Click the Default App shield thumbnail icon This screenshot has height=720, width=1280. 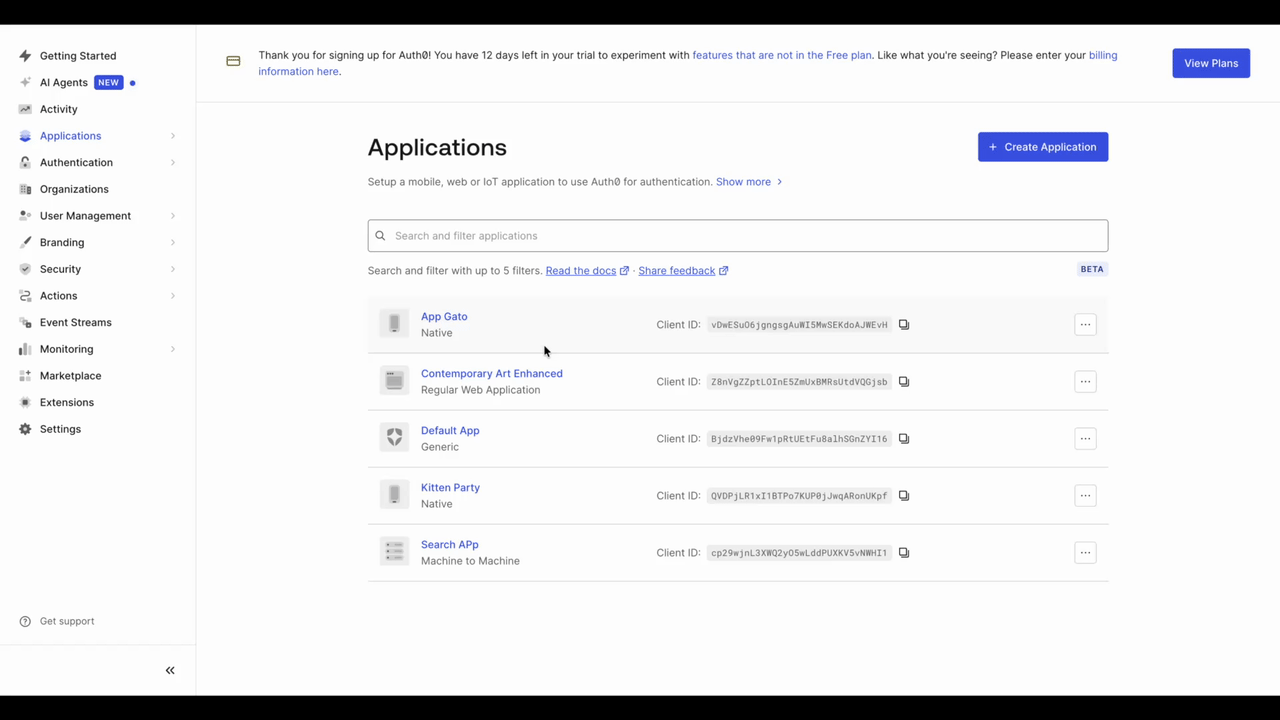(x=394, y=438)
